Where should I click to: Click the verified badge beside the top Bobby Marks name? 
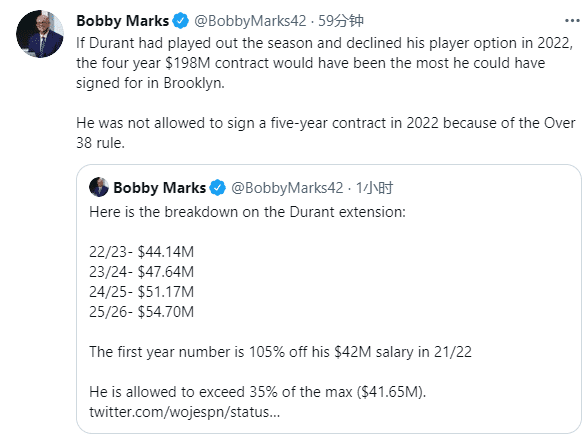tap(181, 21)
